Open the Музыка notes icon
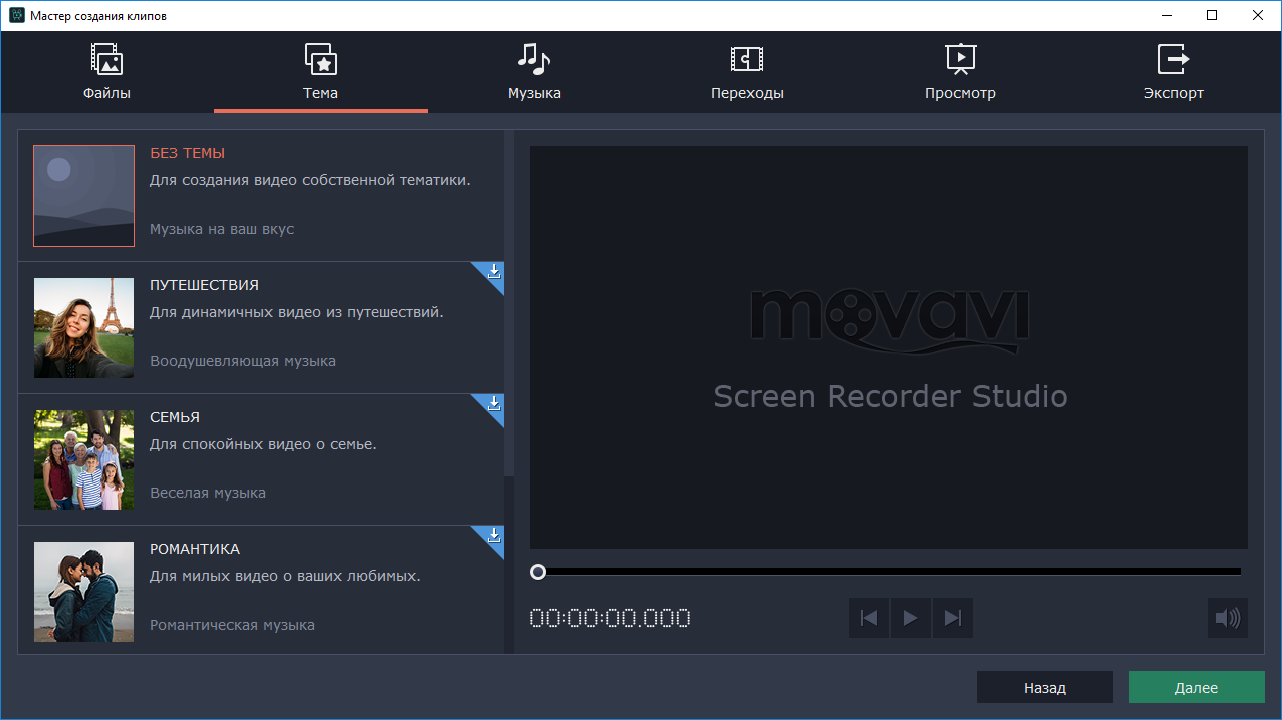This screenshot has width=1282, height=720. (534, 59)
